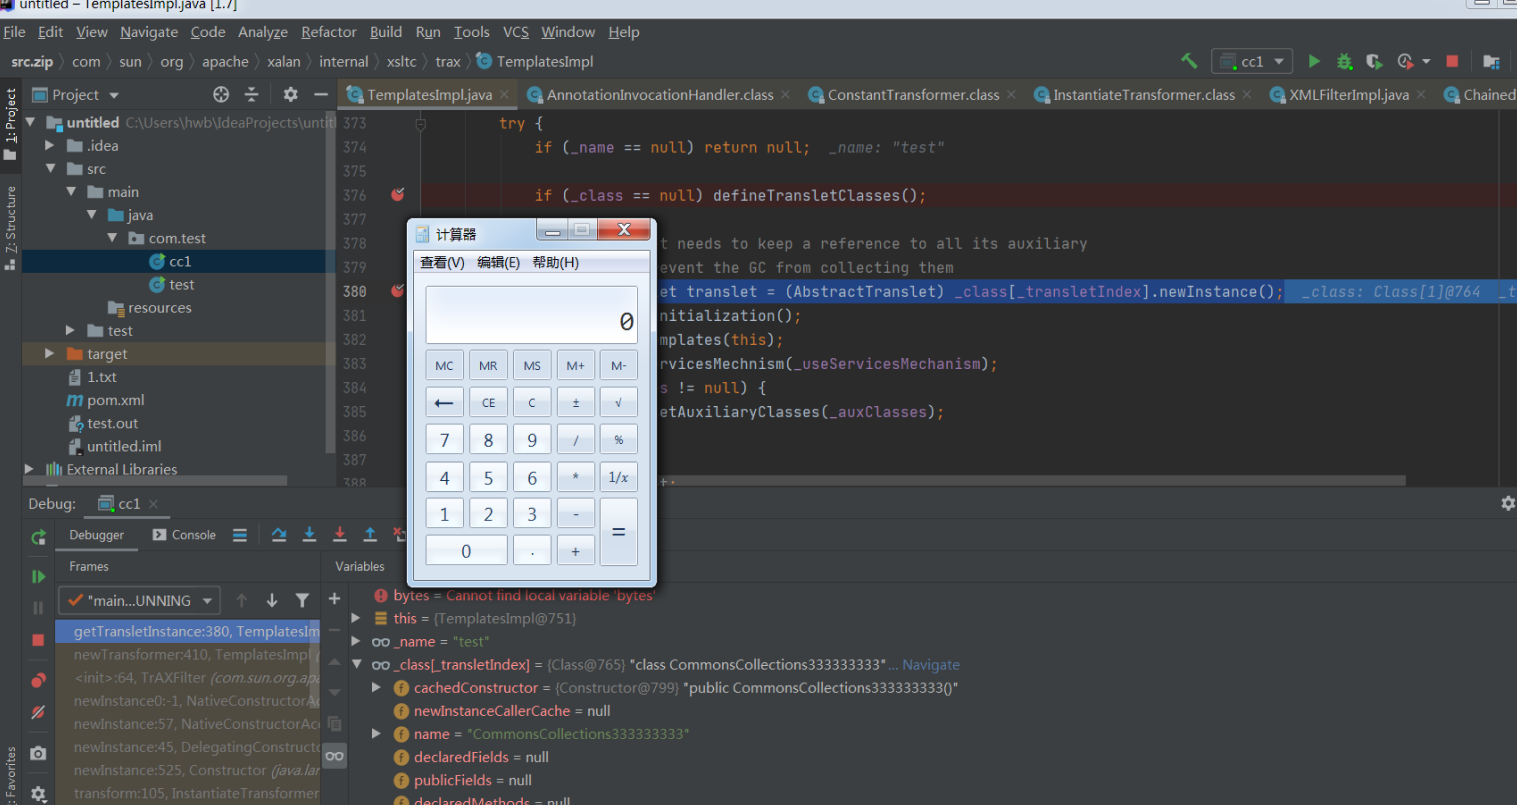Open the VCS menu

click(x=516, y=32)
